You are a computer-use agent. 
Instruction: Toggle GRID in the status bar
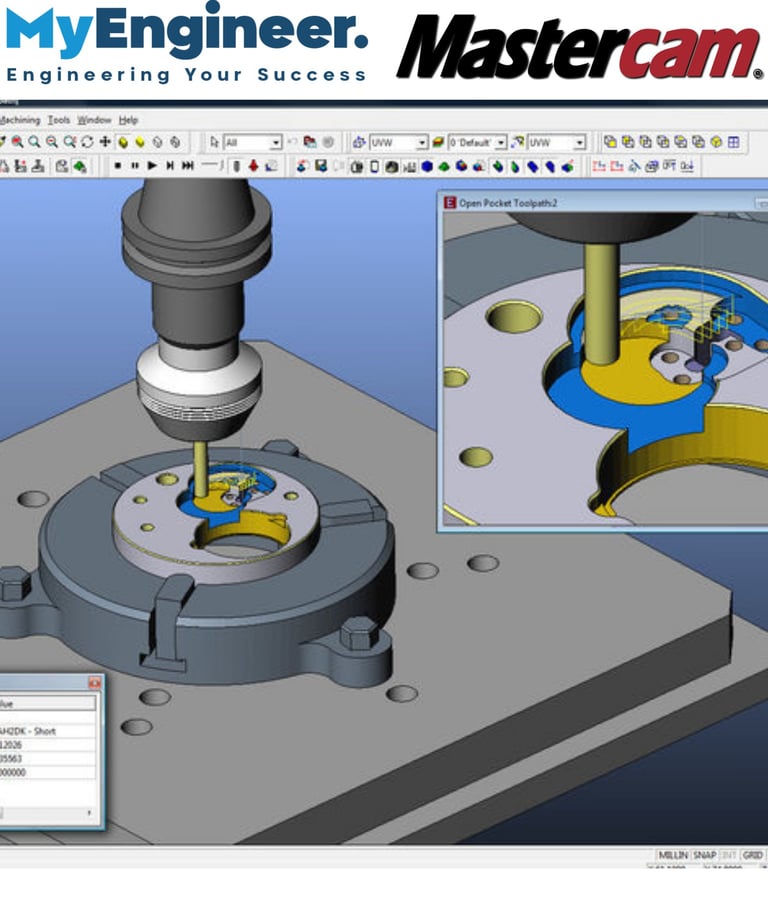tap(753, 855)
